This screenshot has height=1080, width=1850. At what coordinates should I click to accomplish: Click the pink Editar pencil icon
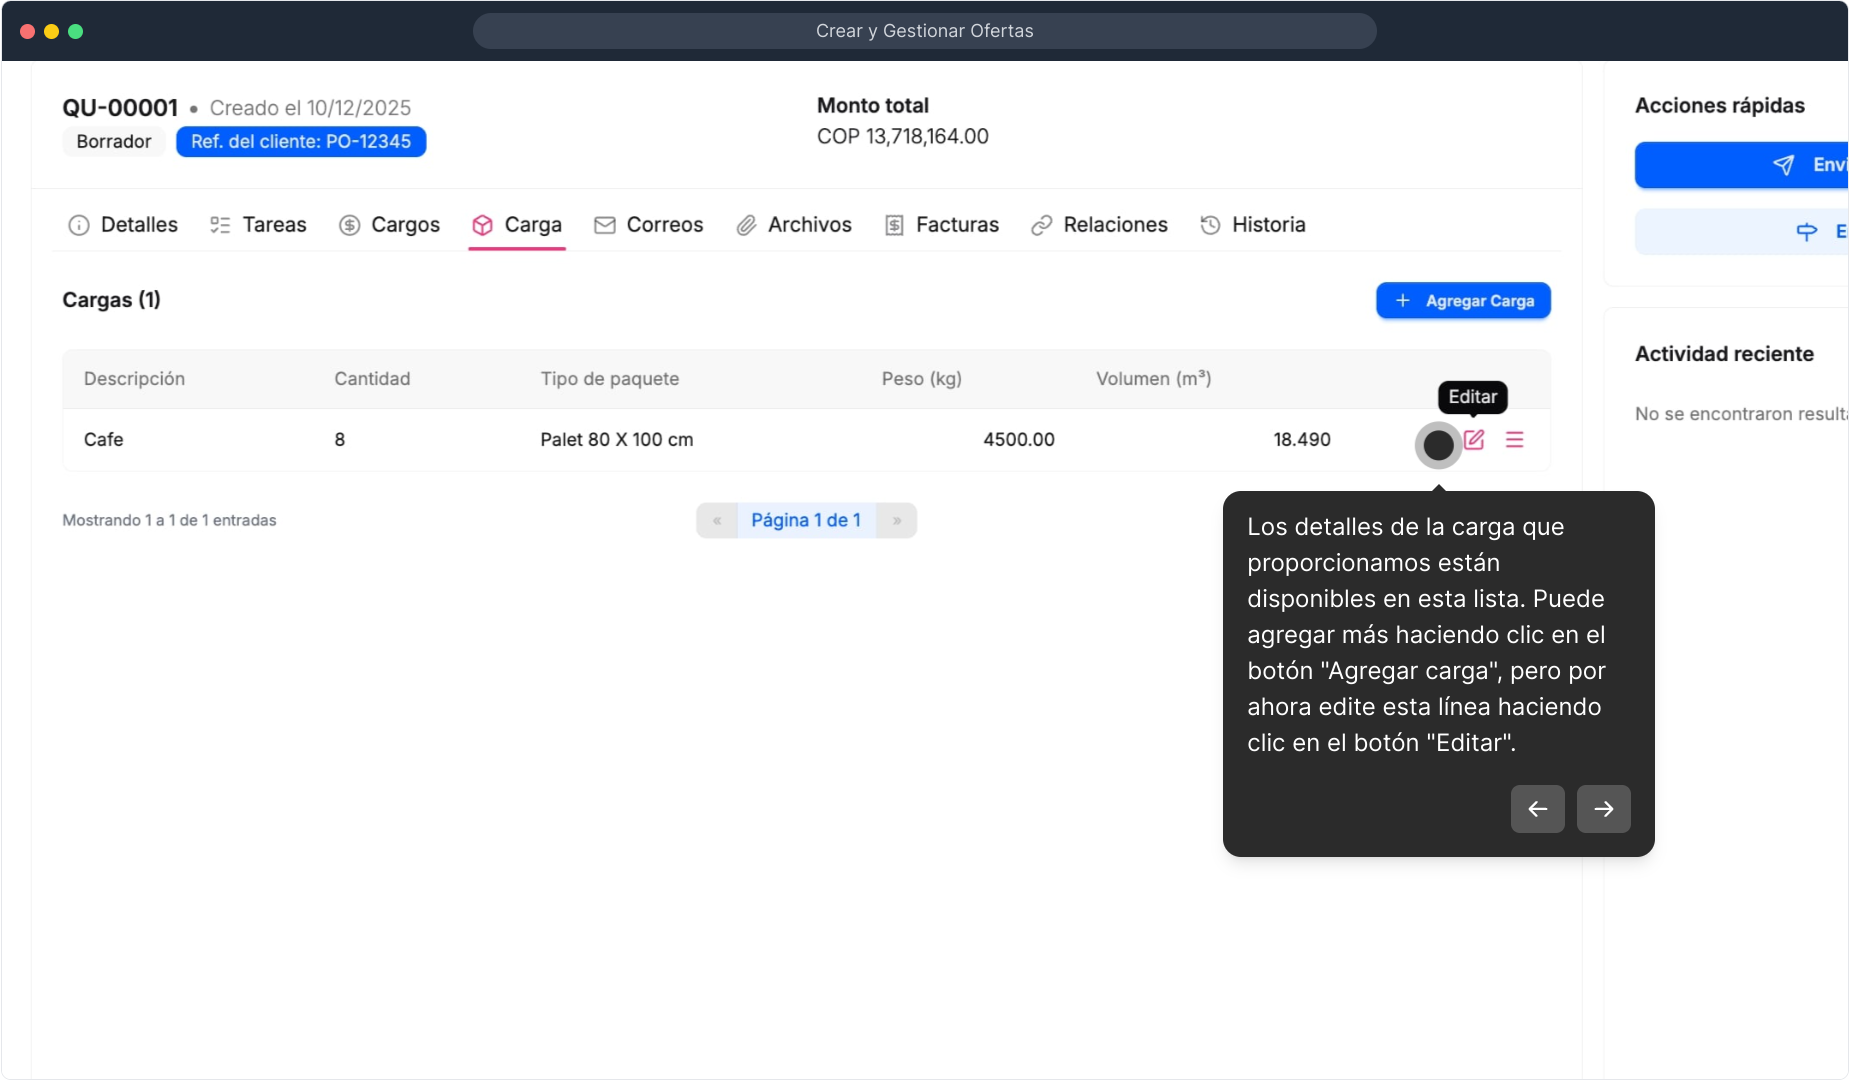pyautogui.click(x=1474, y=440)
